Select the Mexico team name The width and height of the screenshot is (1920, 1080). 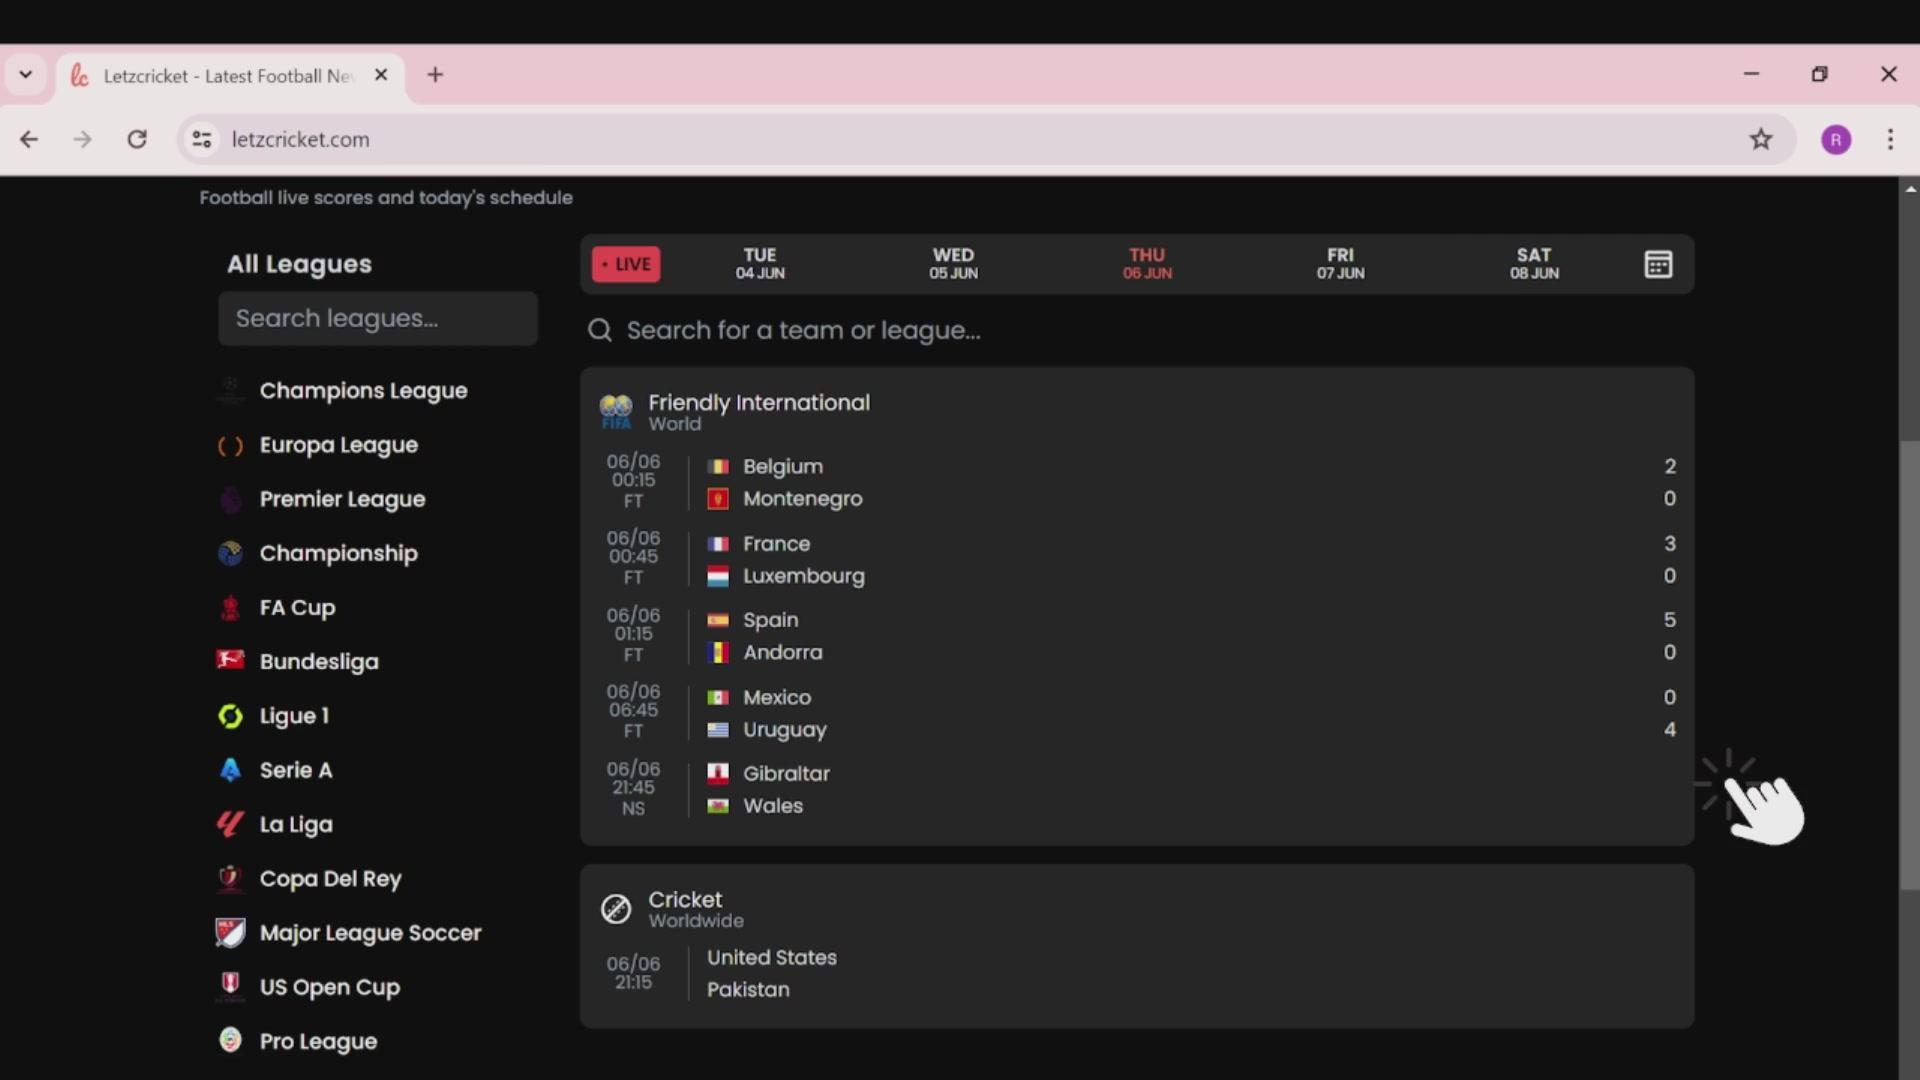pyautogui.click(x=777, y=697)
